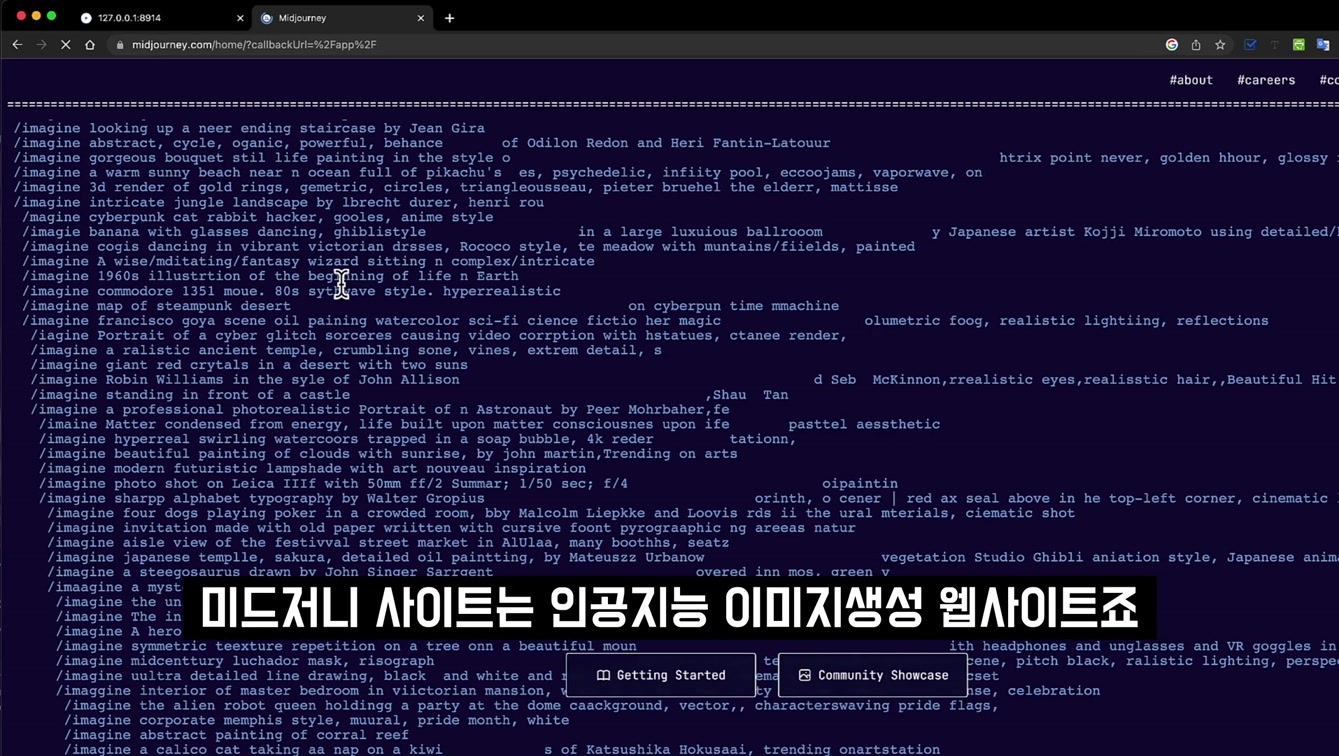Open the blue checkmark extension
This screenshot has height=756, width=1339.
(x=1250, y=45)
